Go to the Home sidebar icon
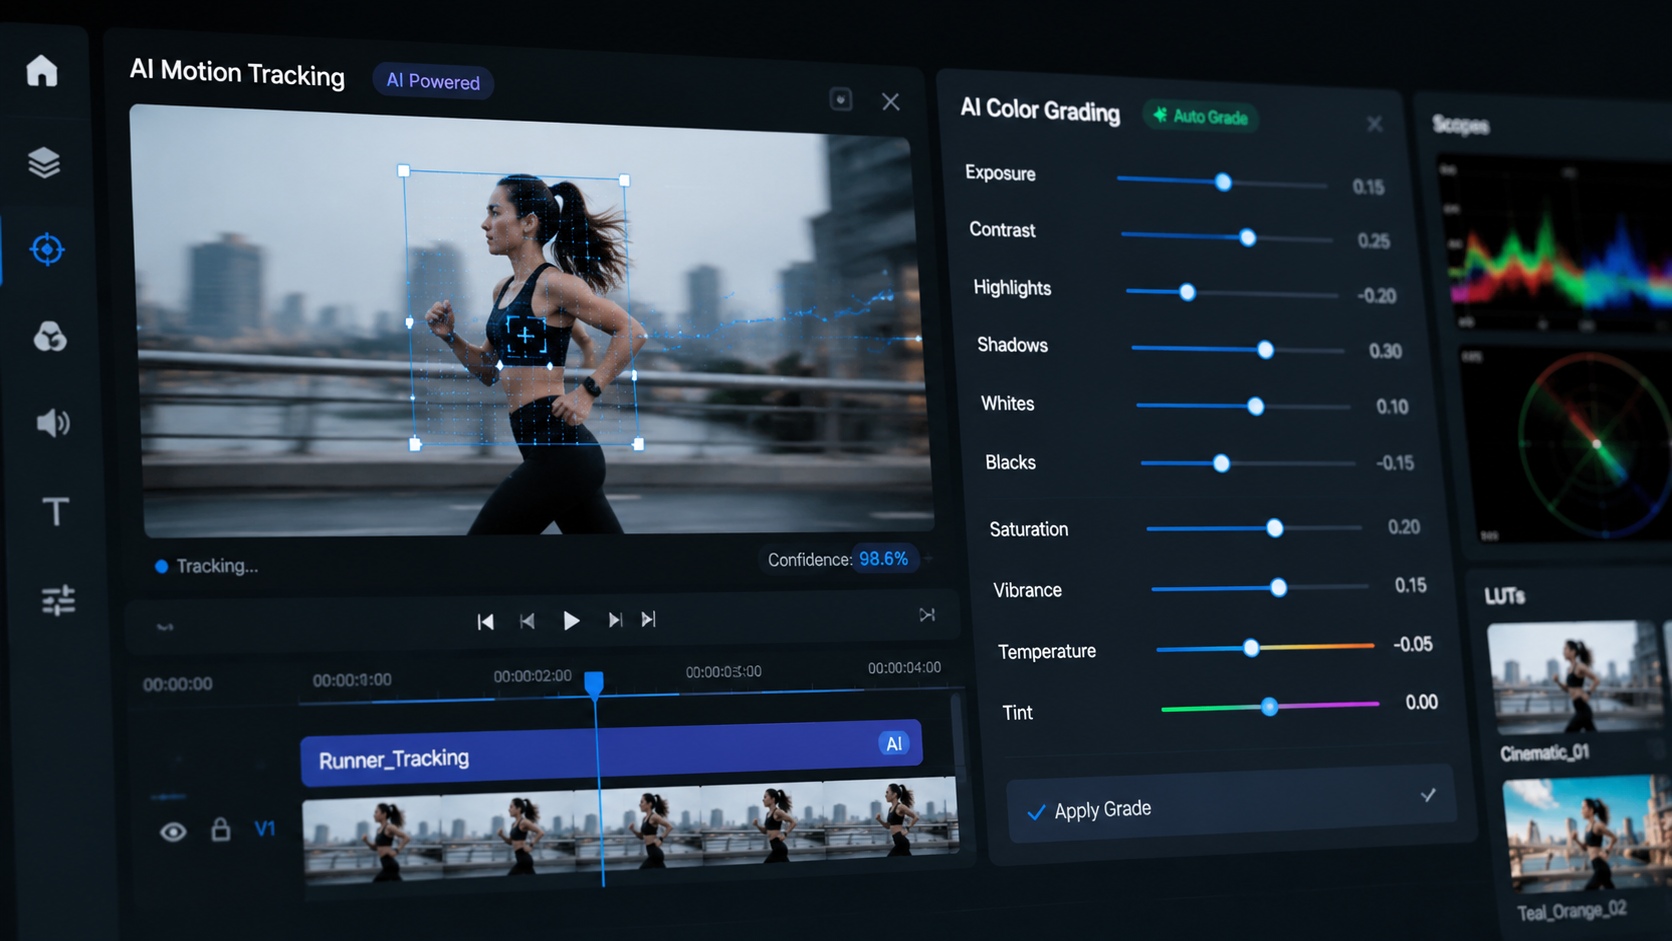The width and height of the screenshot is (1672, 941). pyautogui.click(x=42, y=71)
